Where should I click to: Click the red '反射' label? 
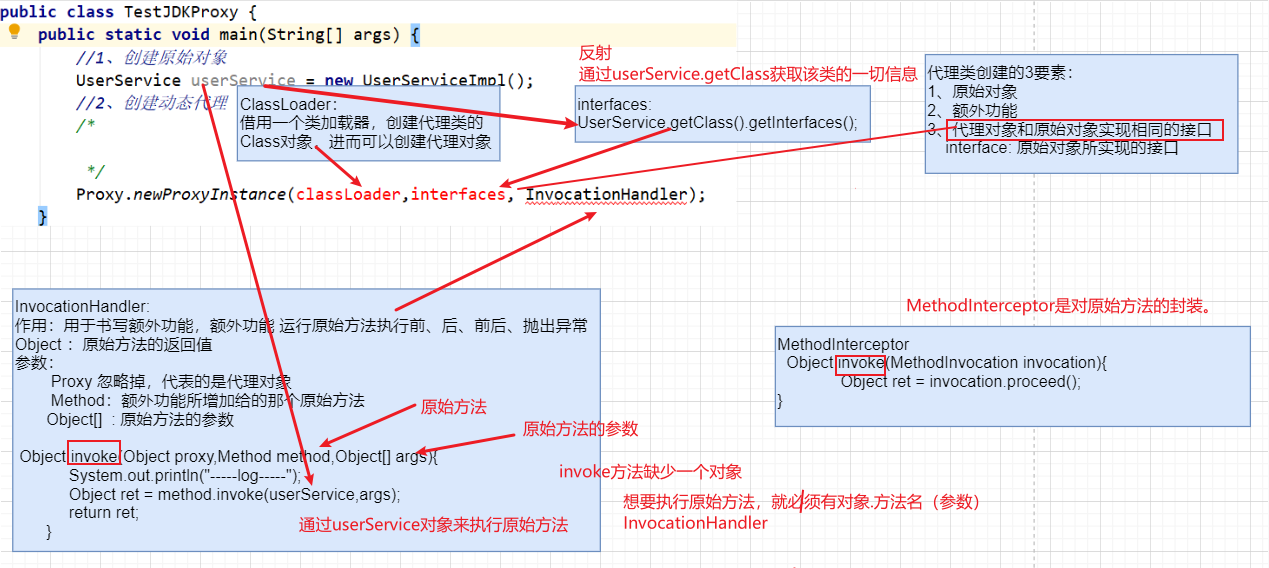tap(594, 53)
